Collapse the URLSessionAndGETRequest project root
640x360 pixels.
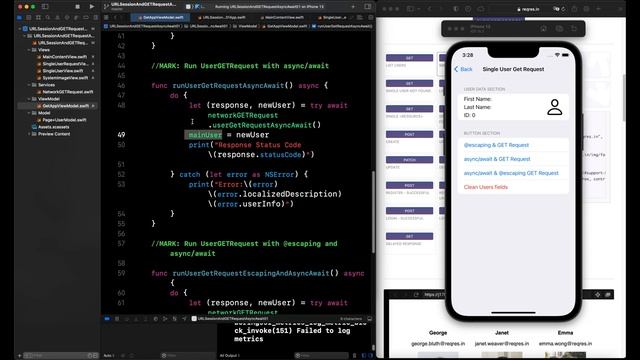point(20,29)
